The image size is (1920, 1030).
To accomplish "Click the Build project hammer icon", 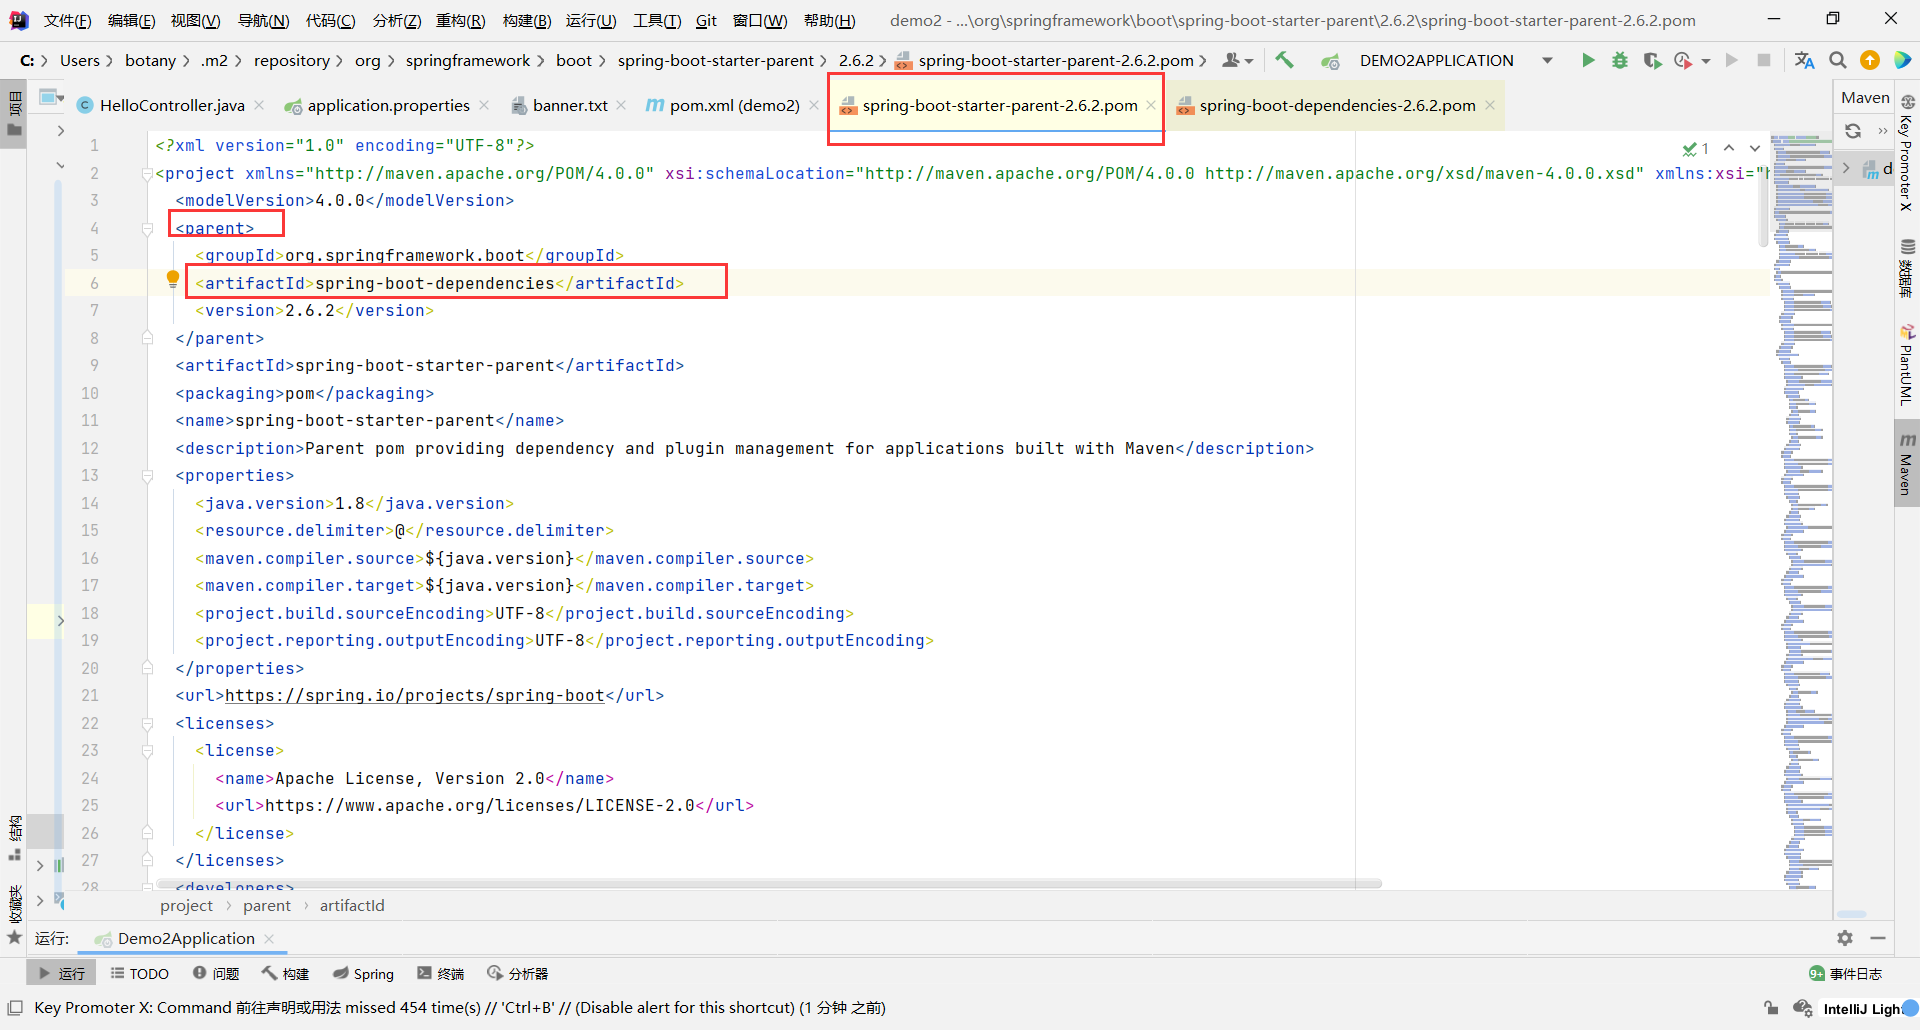I will [1285, 60].
